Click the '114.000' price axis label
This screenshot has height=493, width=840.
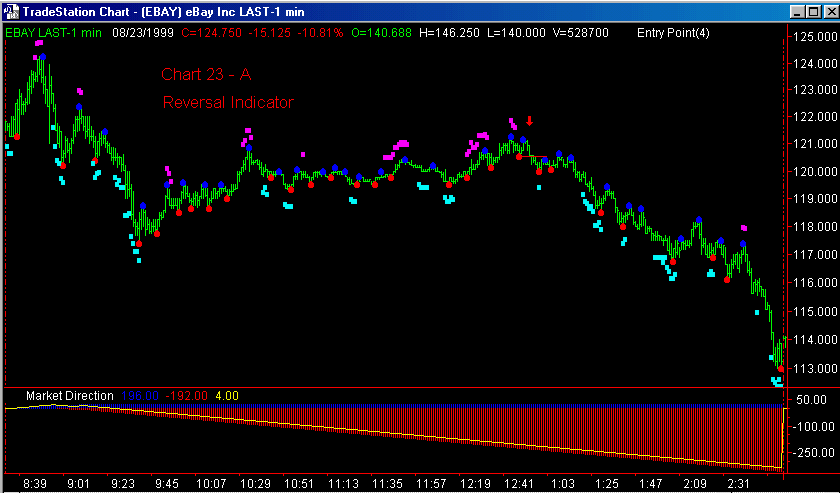coord(815,340)
